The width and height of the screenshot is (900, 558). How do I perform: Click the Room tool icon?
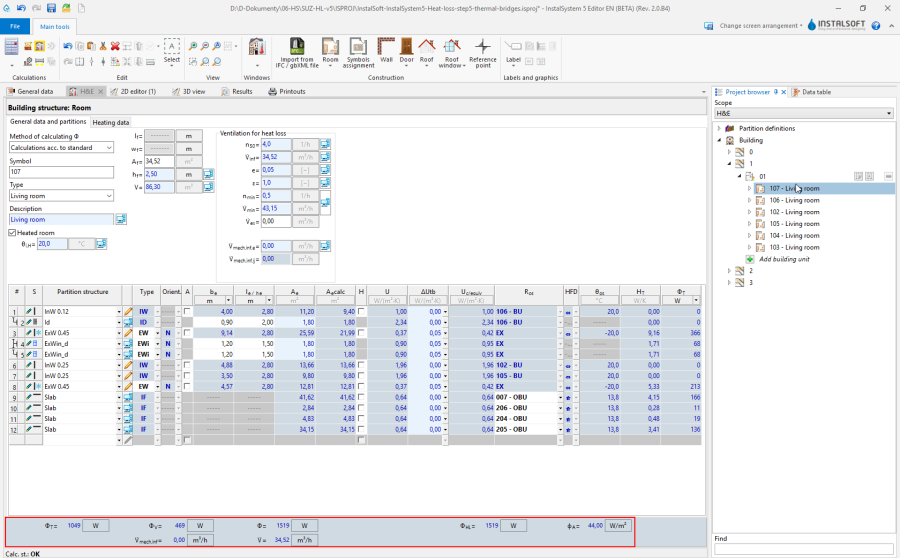click(330, 47)
